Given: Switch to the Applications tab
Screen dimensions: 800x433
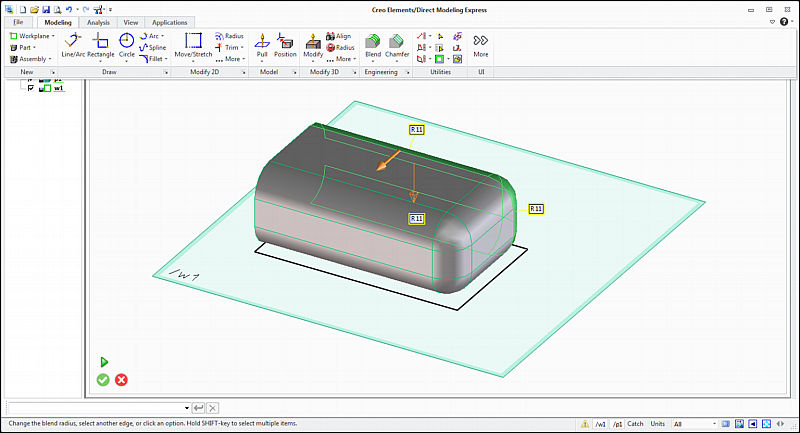Looking at the screenshot, I should click(x=169, y=22).
